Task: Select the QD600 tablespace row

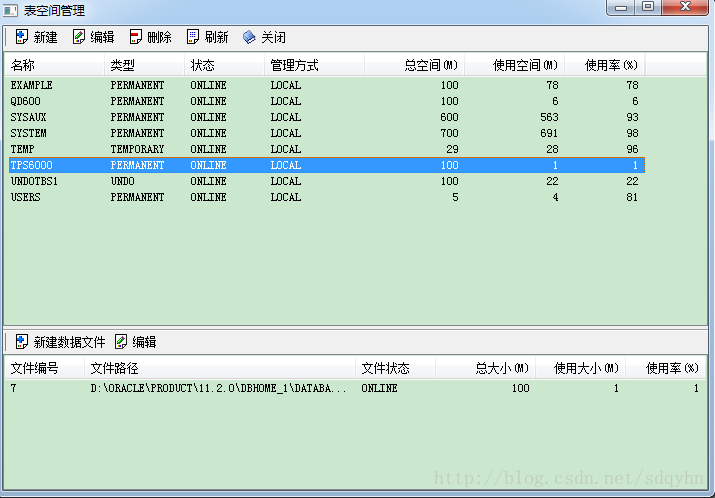Action: 326,101
